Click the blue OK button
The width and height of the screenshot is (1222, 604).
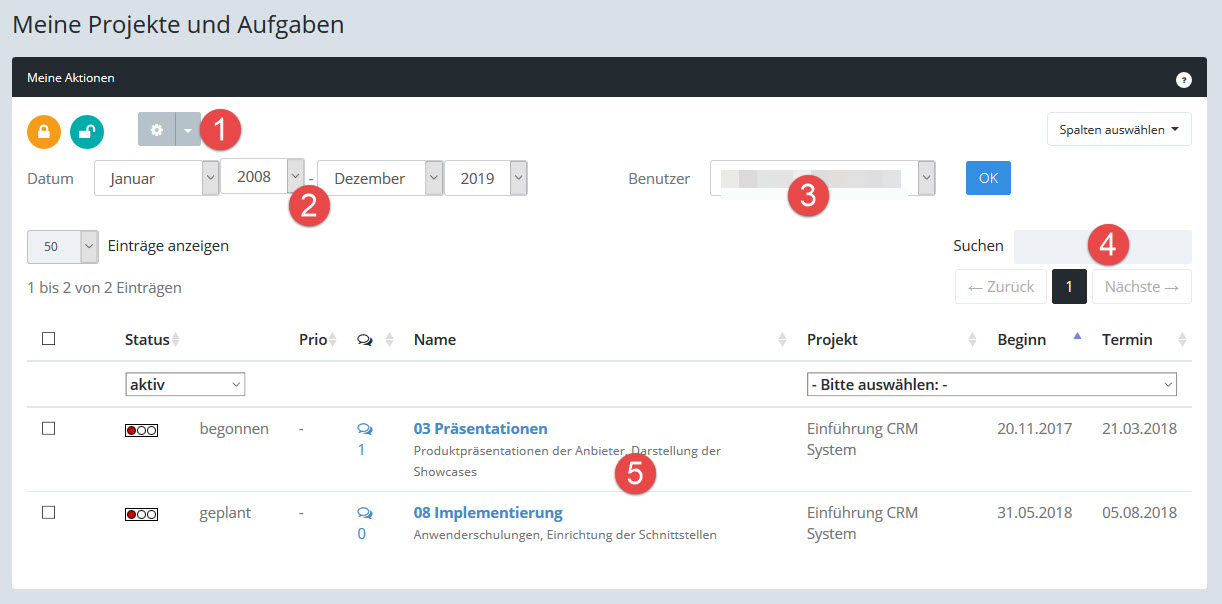[x=988, y=178]
